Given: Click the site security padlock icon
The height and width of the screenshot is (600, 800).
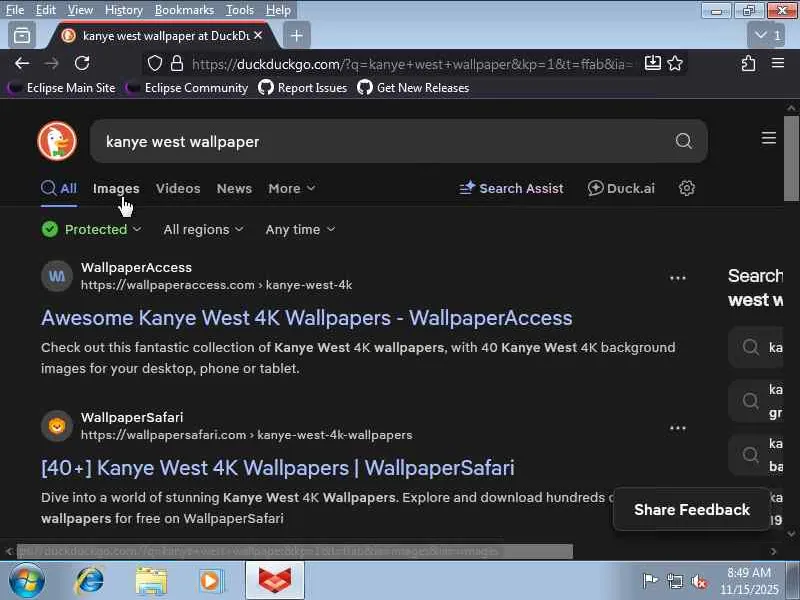Looking at the screenshot, I should [177, 64].
